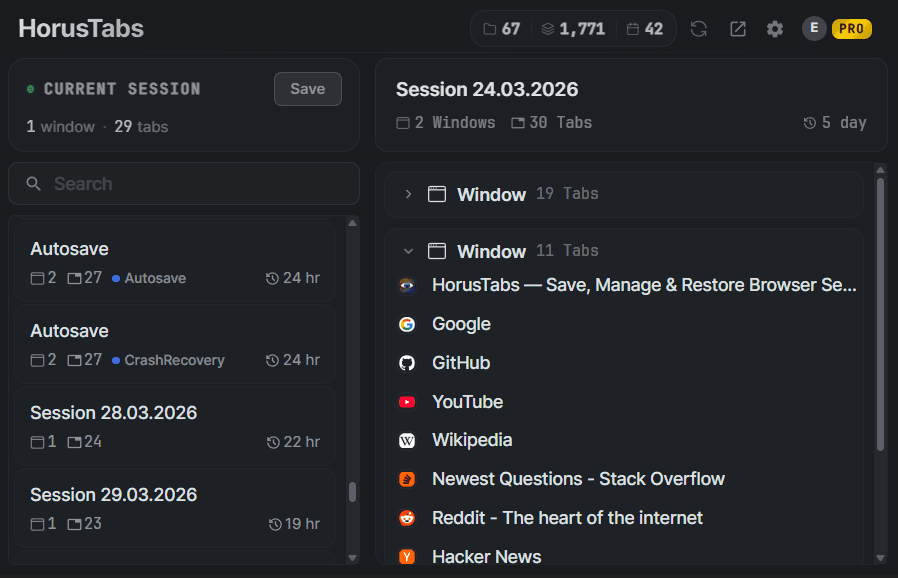Click the CrashRecovery tag label
This screenshot has width=898, height=578.
coord(175,360)
